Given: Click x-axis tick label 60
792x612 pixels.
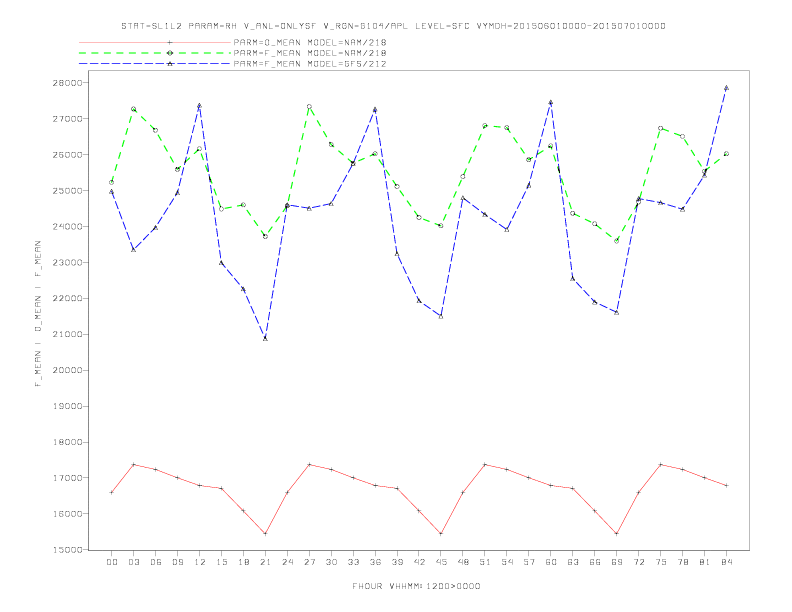Looking at the screenshot, I should 551,562.
